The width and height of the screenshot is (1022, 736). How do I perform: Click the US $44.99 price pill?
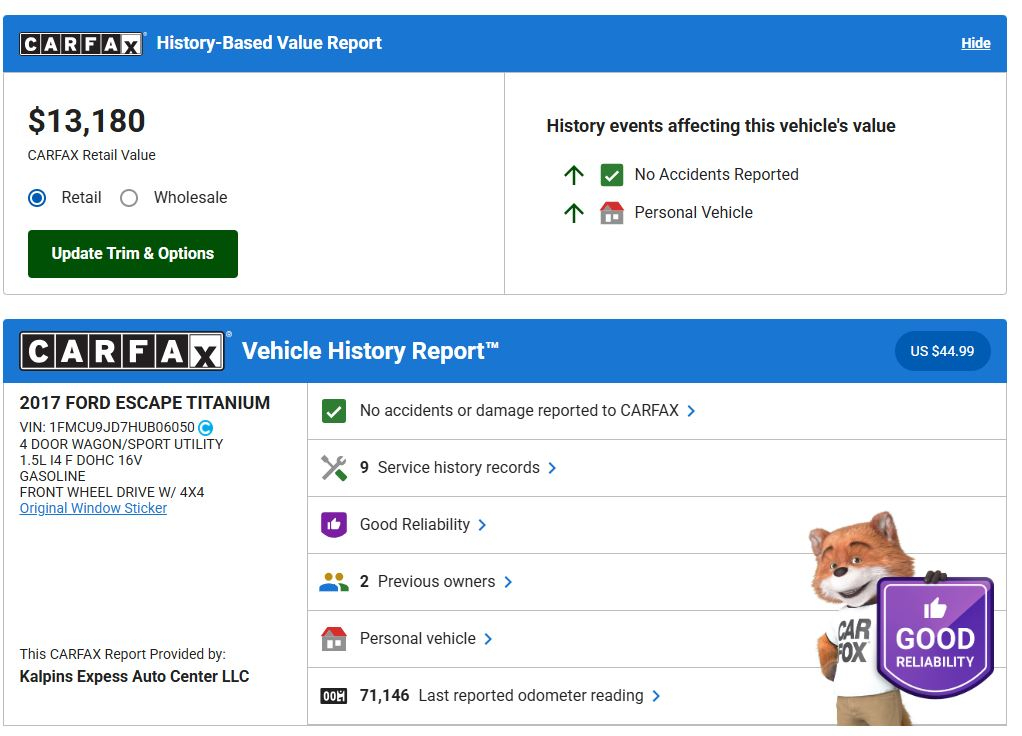941,352
